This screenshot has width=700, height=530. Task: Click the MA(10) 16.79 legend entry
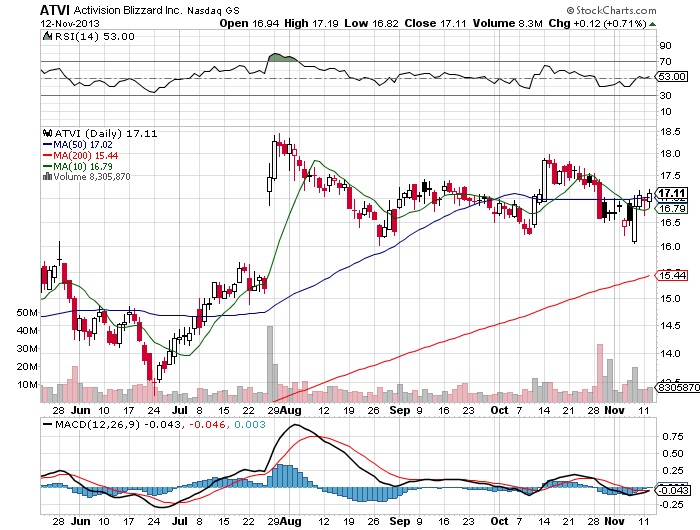pyautogui.click(x=78, y=166)
